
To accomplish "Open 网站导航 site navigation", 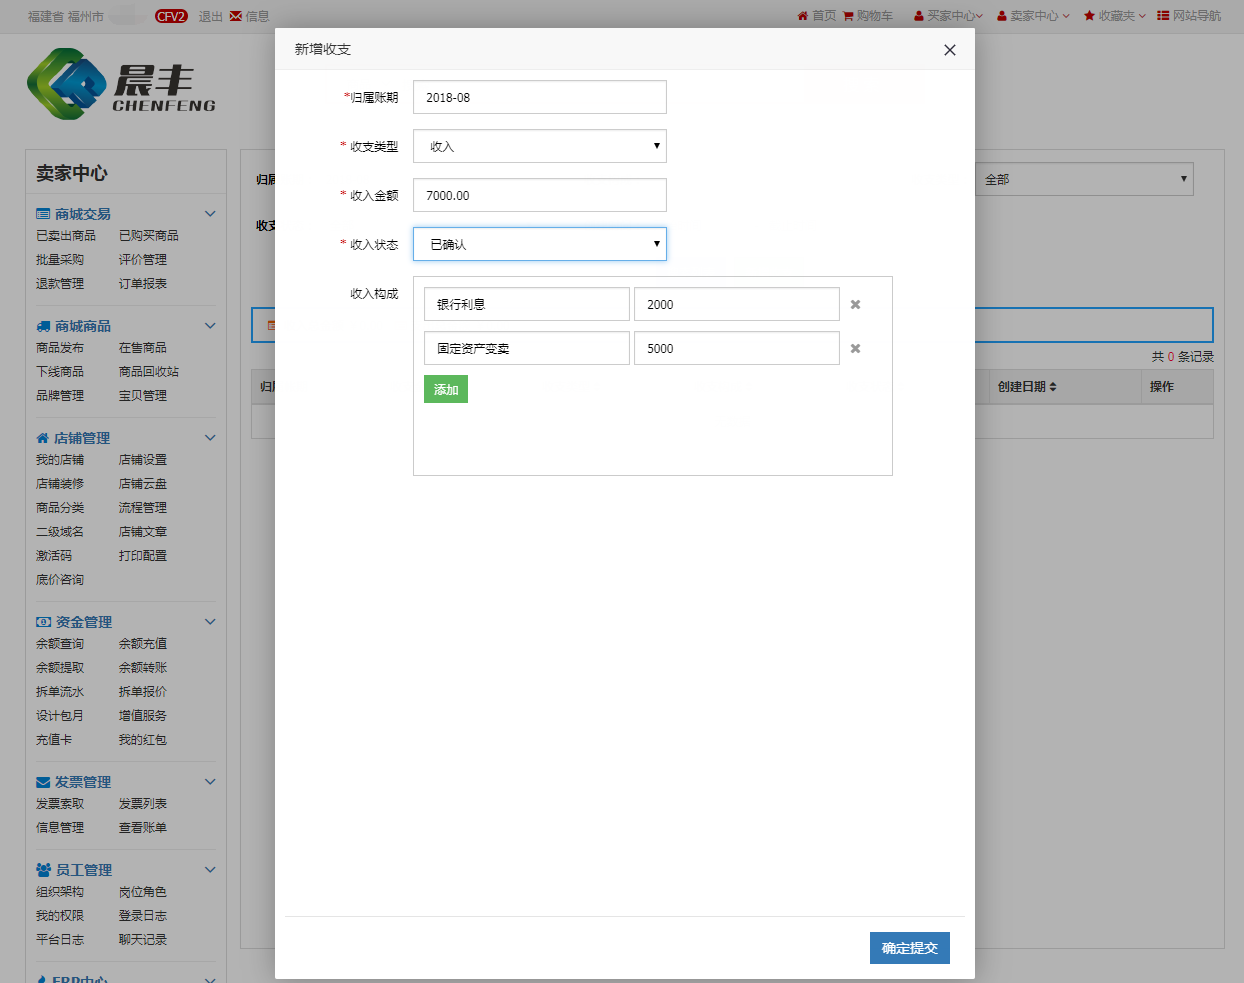I will [1189, 16].
